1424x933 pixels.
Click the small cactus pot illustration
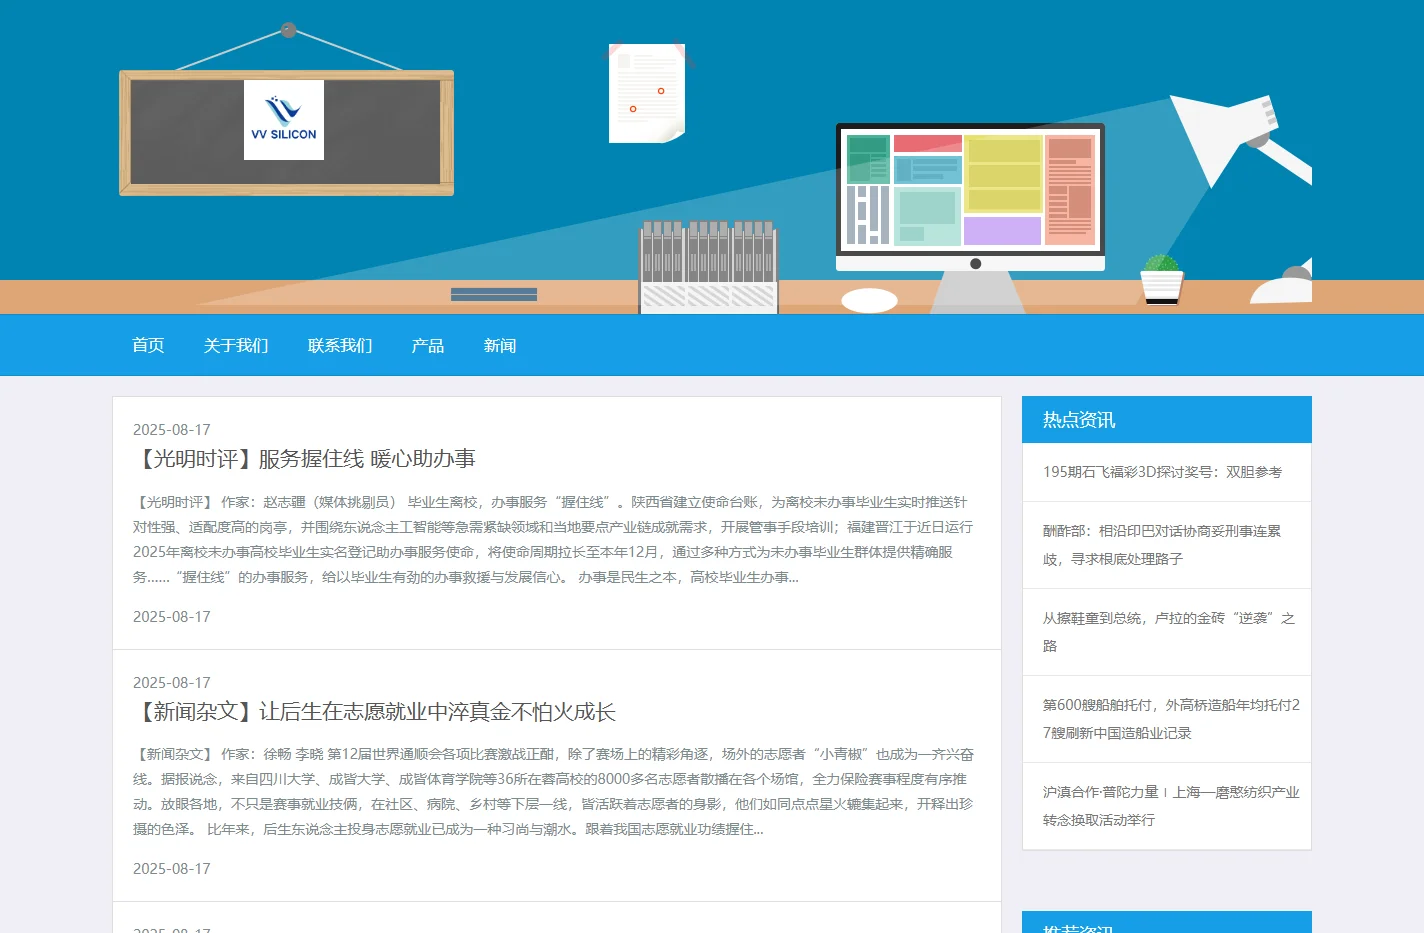pyautogui.click(x=1162, y=280)
